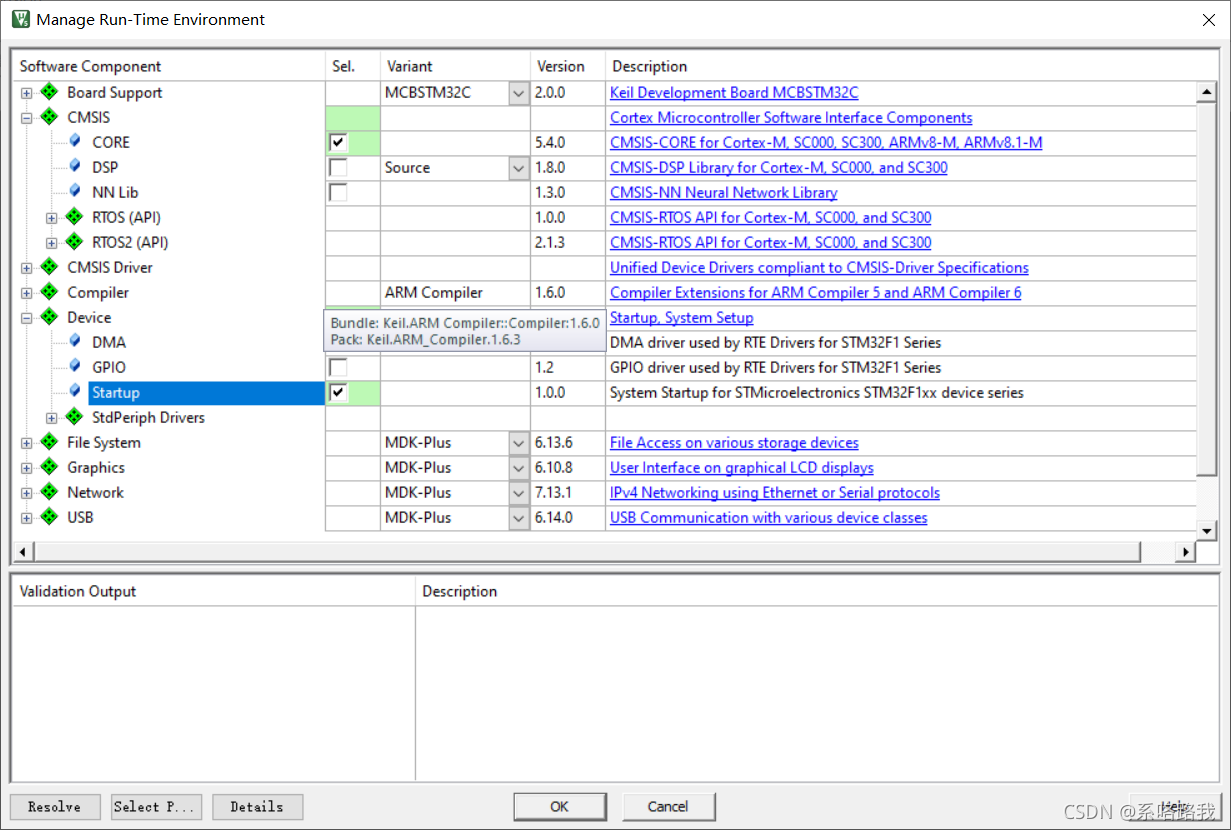Image resolution: width=1231 pixels, height=830 pixels.
Task: Expand the Board Support tree node
Action: tap(27, 93)
